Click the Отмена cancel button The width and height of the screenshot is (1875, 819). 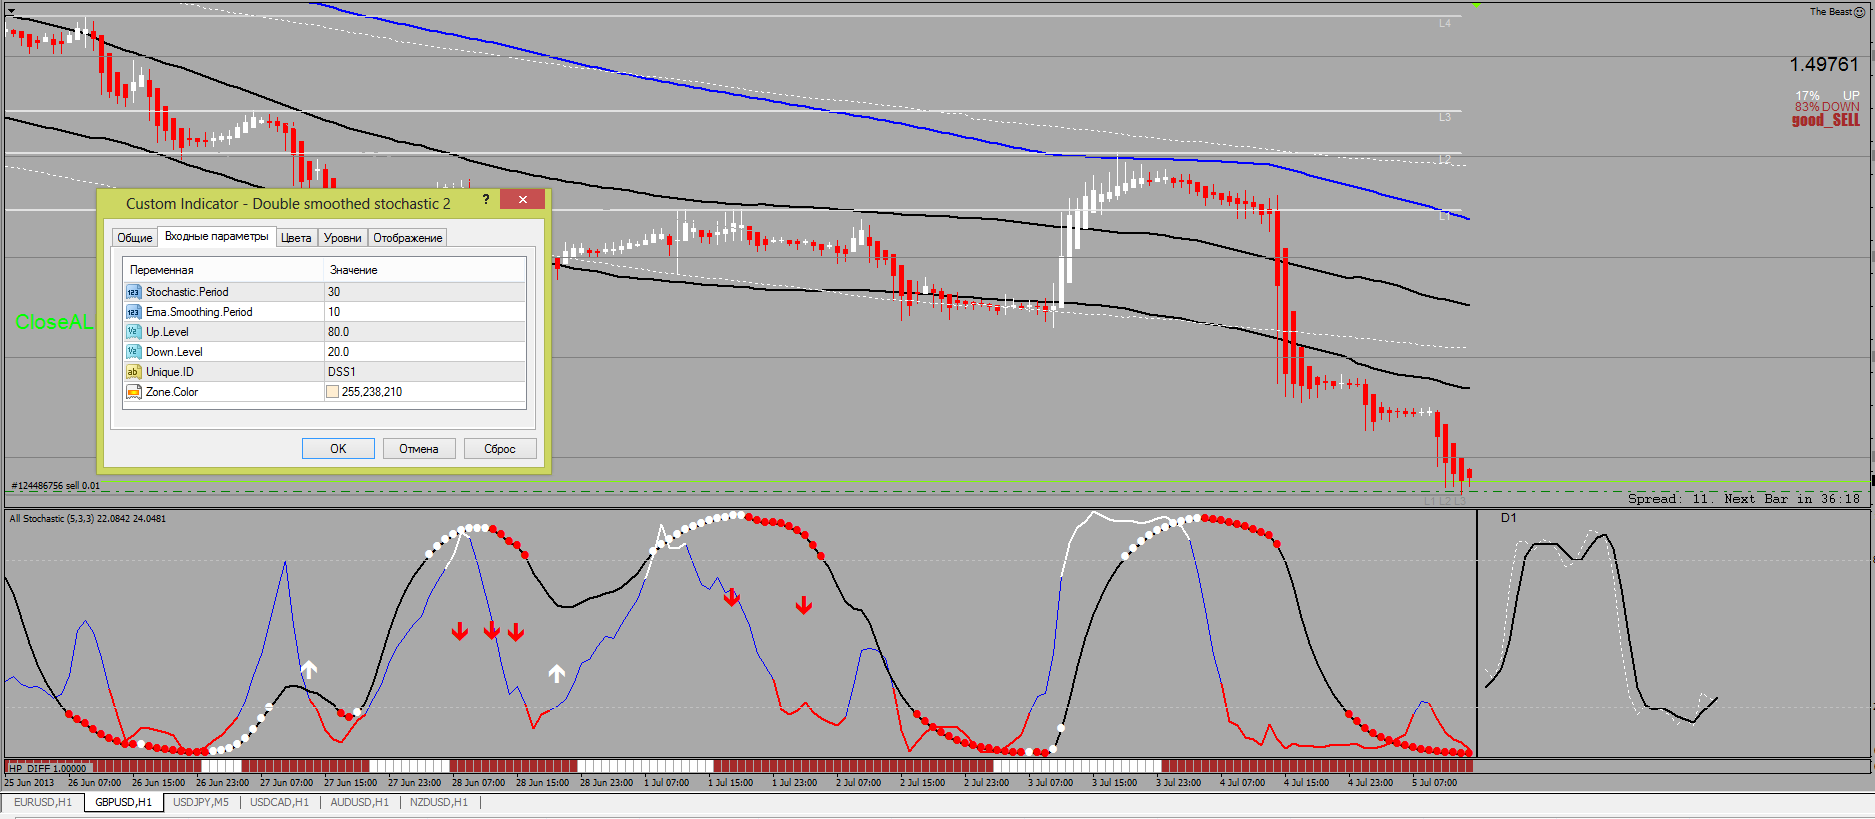tap(419, 449)
